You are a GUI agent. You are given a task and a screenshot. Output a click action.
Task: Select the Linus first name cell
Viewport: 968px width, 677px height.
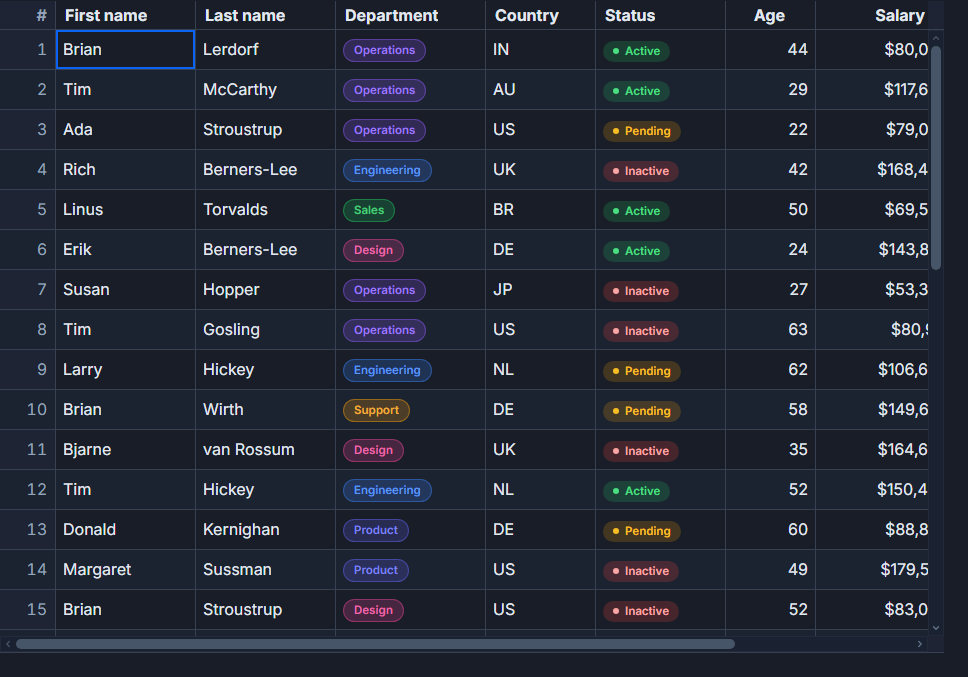click(125, 209)
